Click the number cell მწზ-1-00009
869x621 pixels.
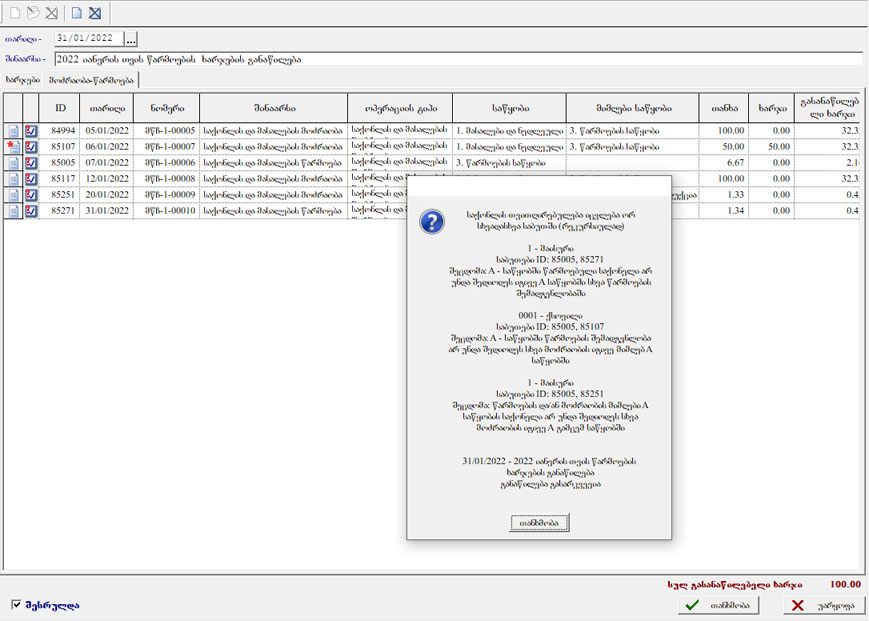(x=166, y=195)
